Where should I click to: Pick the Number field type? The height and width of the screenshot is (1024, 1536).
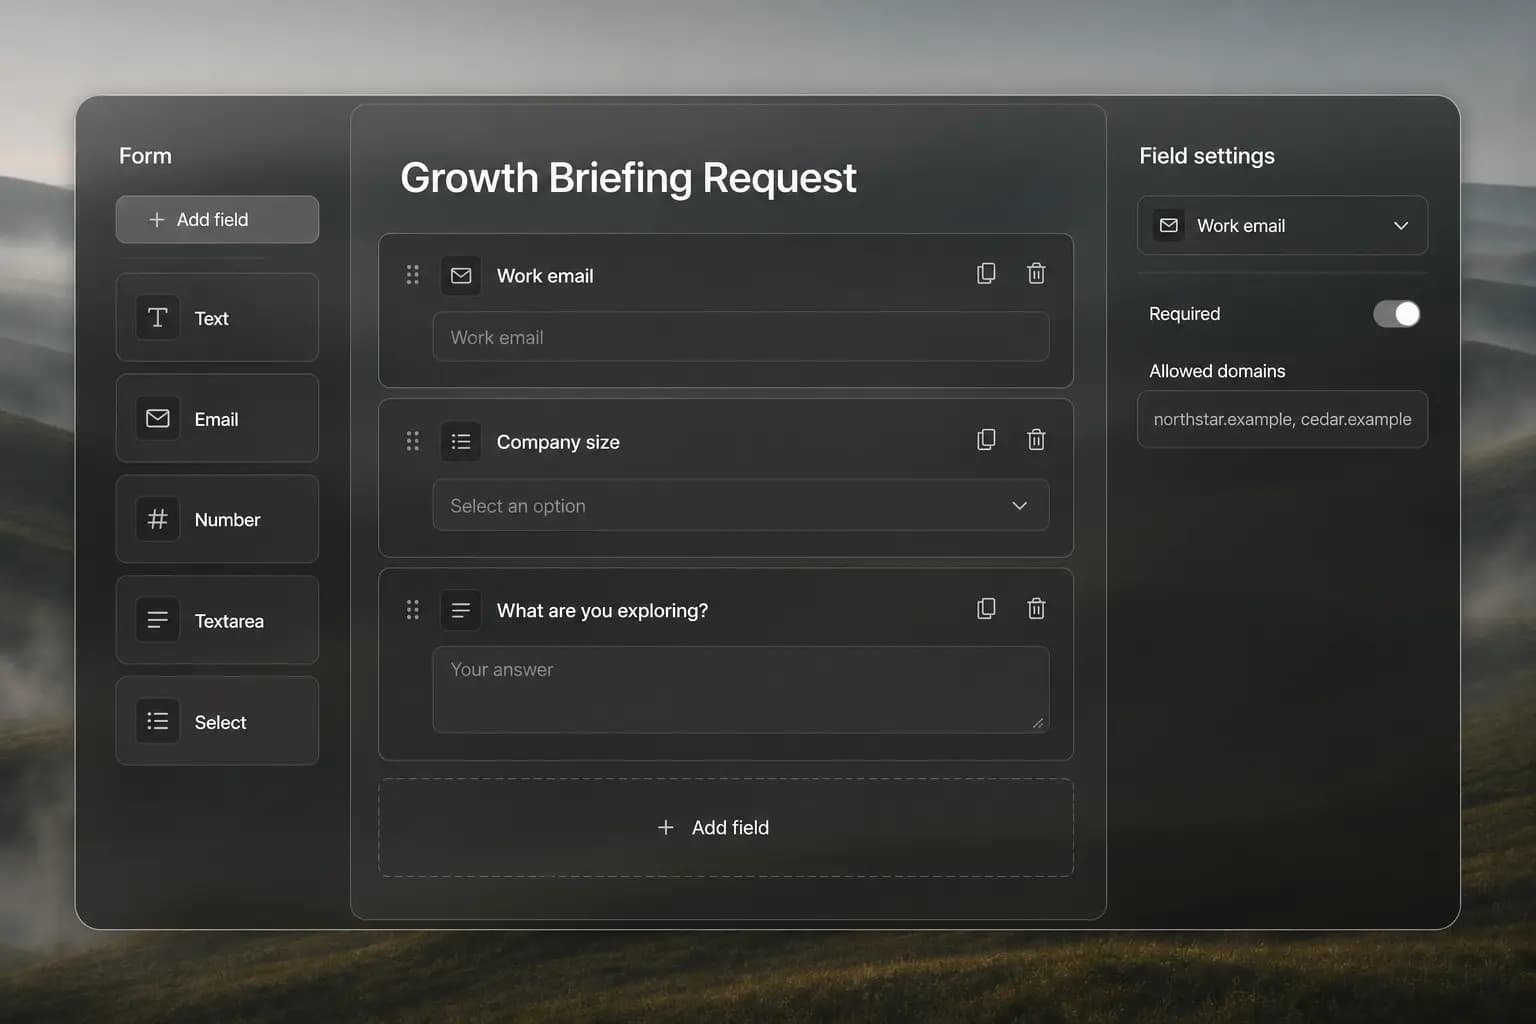pyautogui.click(x=217, y=519)
